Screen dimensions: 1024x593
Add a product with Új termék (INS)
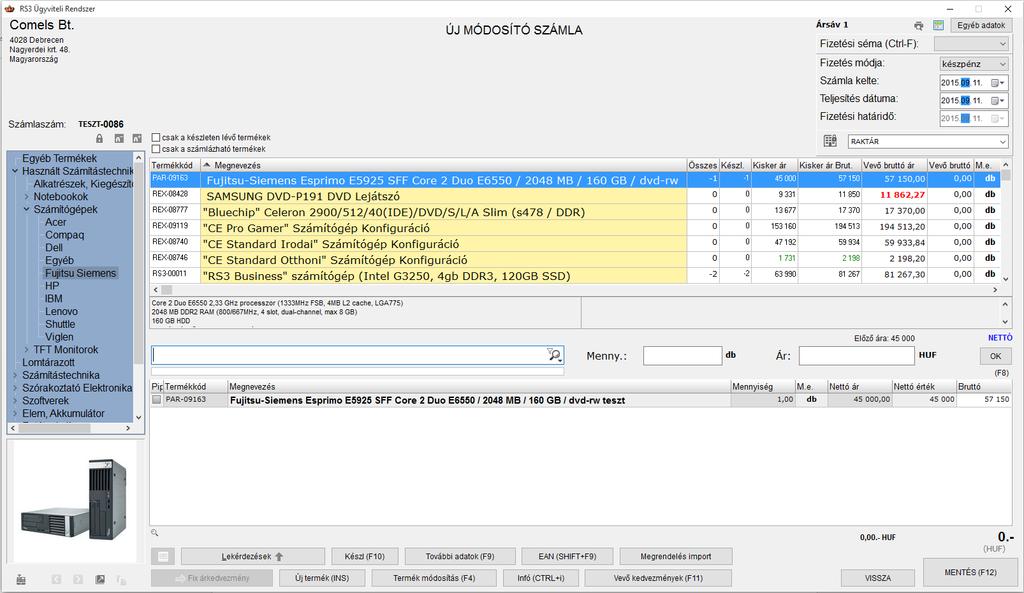(x=322, y=578)
